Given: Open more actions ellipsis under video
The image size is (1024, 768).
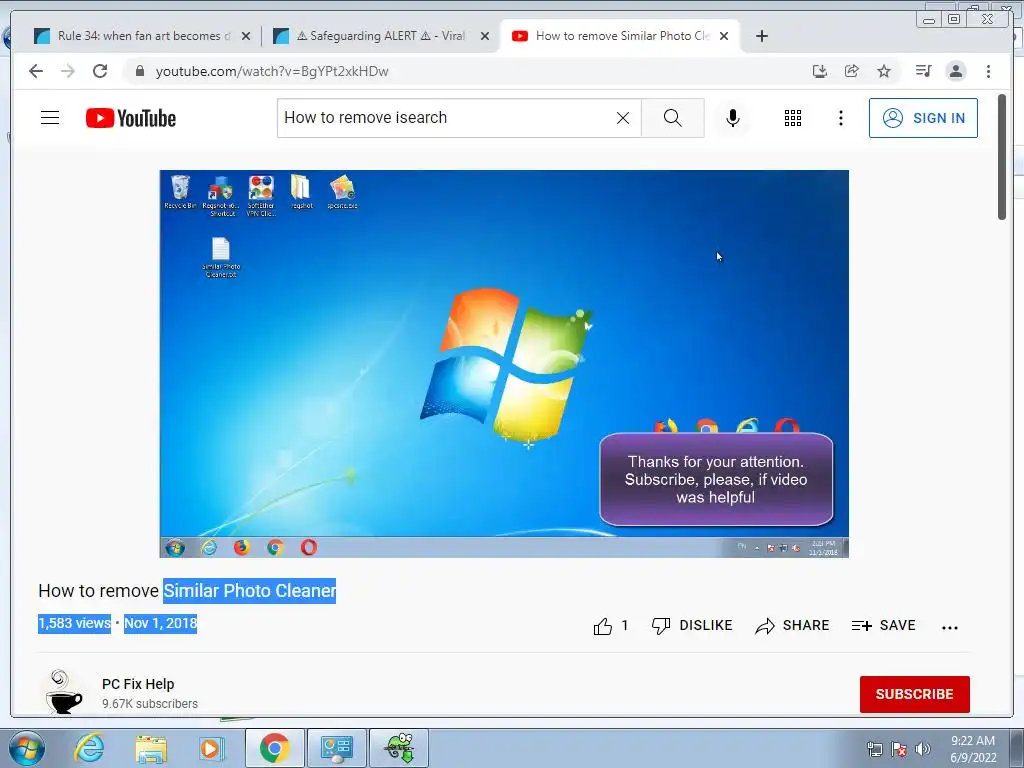Looking at the screenshot, I should (x=950, y=628).
